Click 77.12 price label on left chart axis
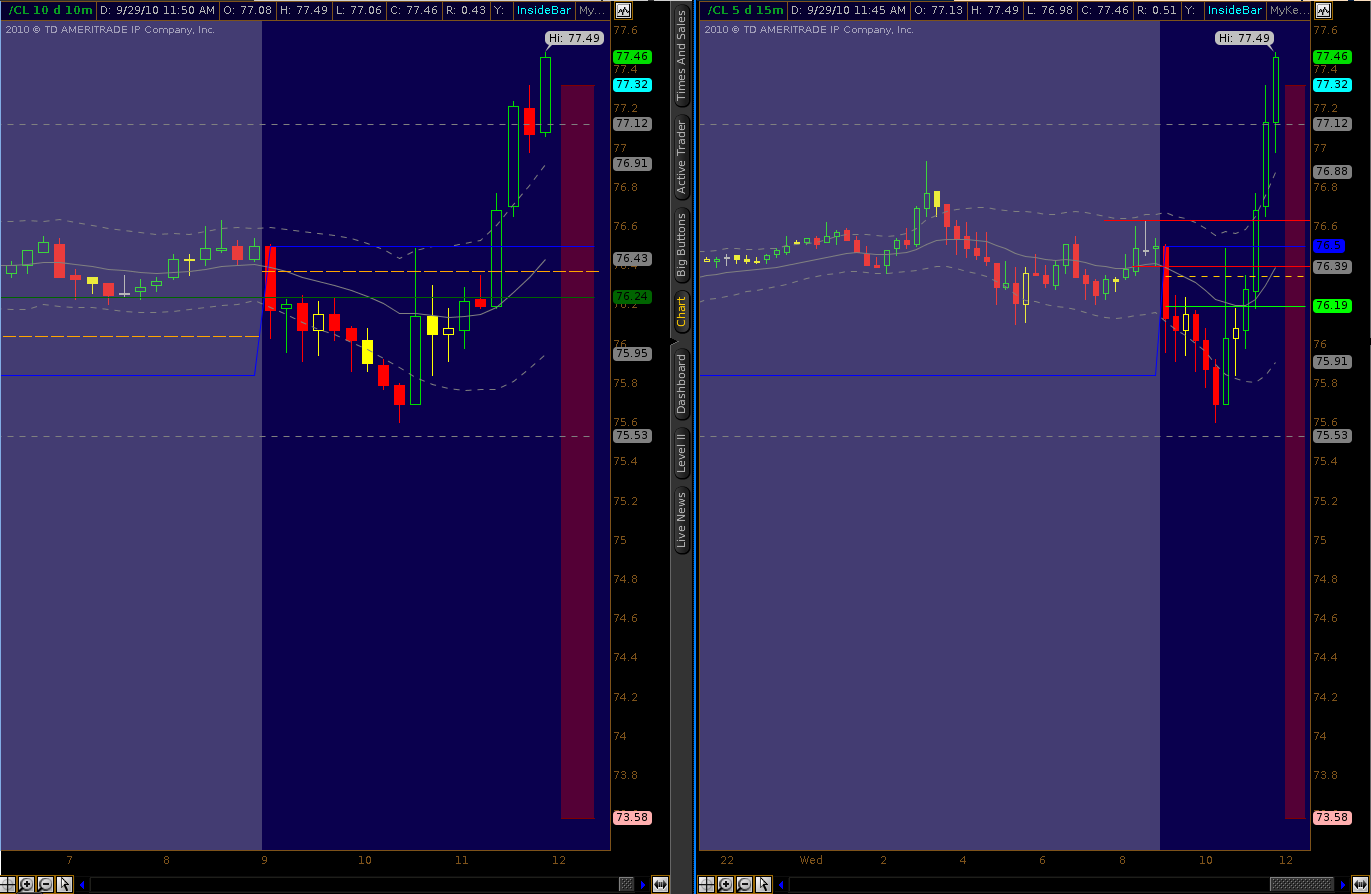This screenshot has height=894, width=1371. 632,124
